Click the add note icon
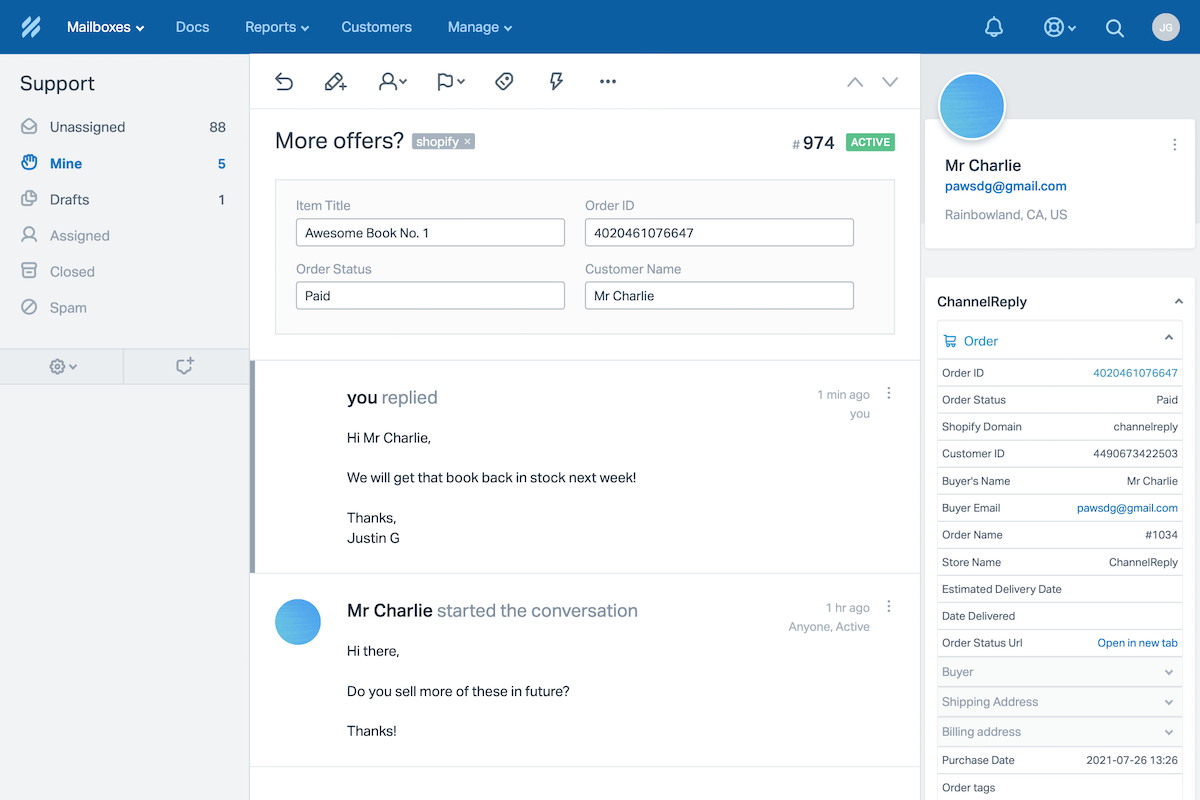 point(336,82)
